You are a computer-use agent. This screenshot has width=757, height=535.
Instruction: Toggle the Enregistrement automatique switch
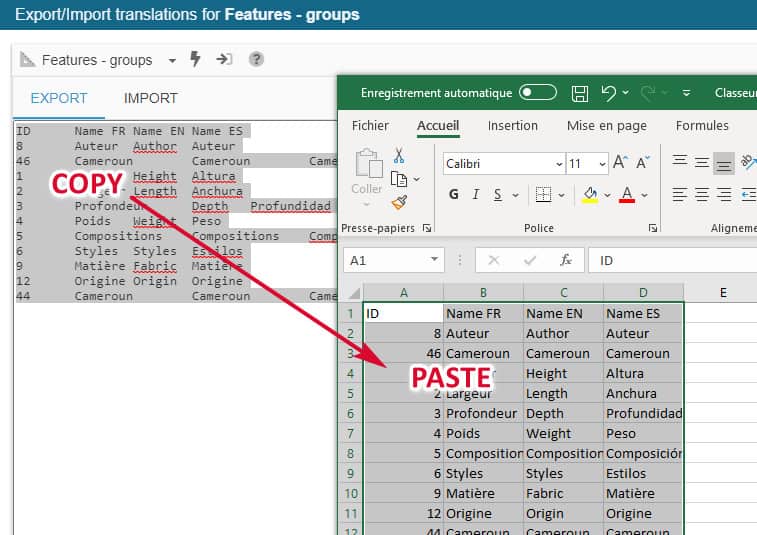(538, 93)
